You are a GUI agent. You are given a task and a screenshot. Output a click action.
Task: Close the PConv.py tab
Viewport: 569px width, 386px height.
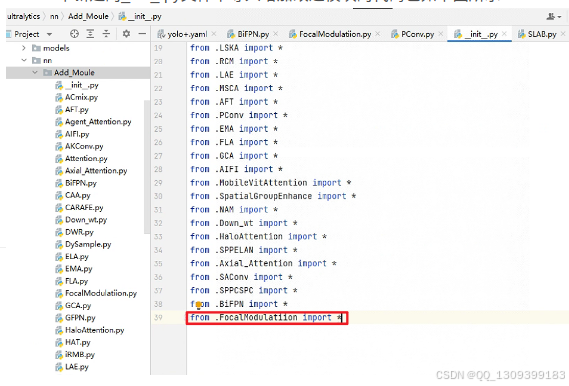(441, 34)
